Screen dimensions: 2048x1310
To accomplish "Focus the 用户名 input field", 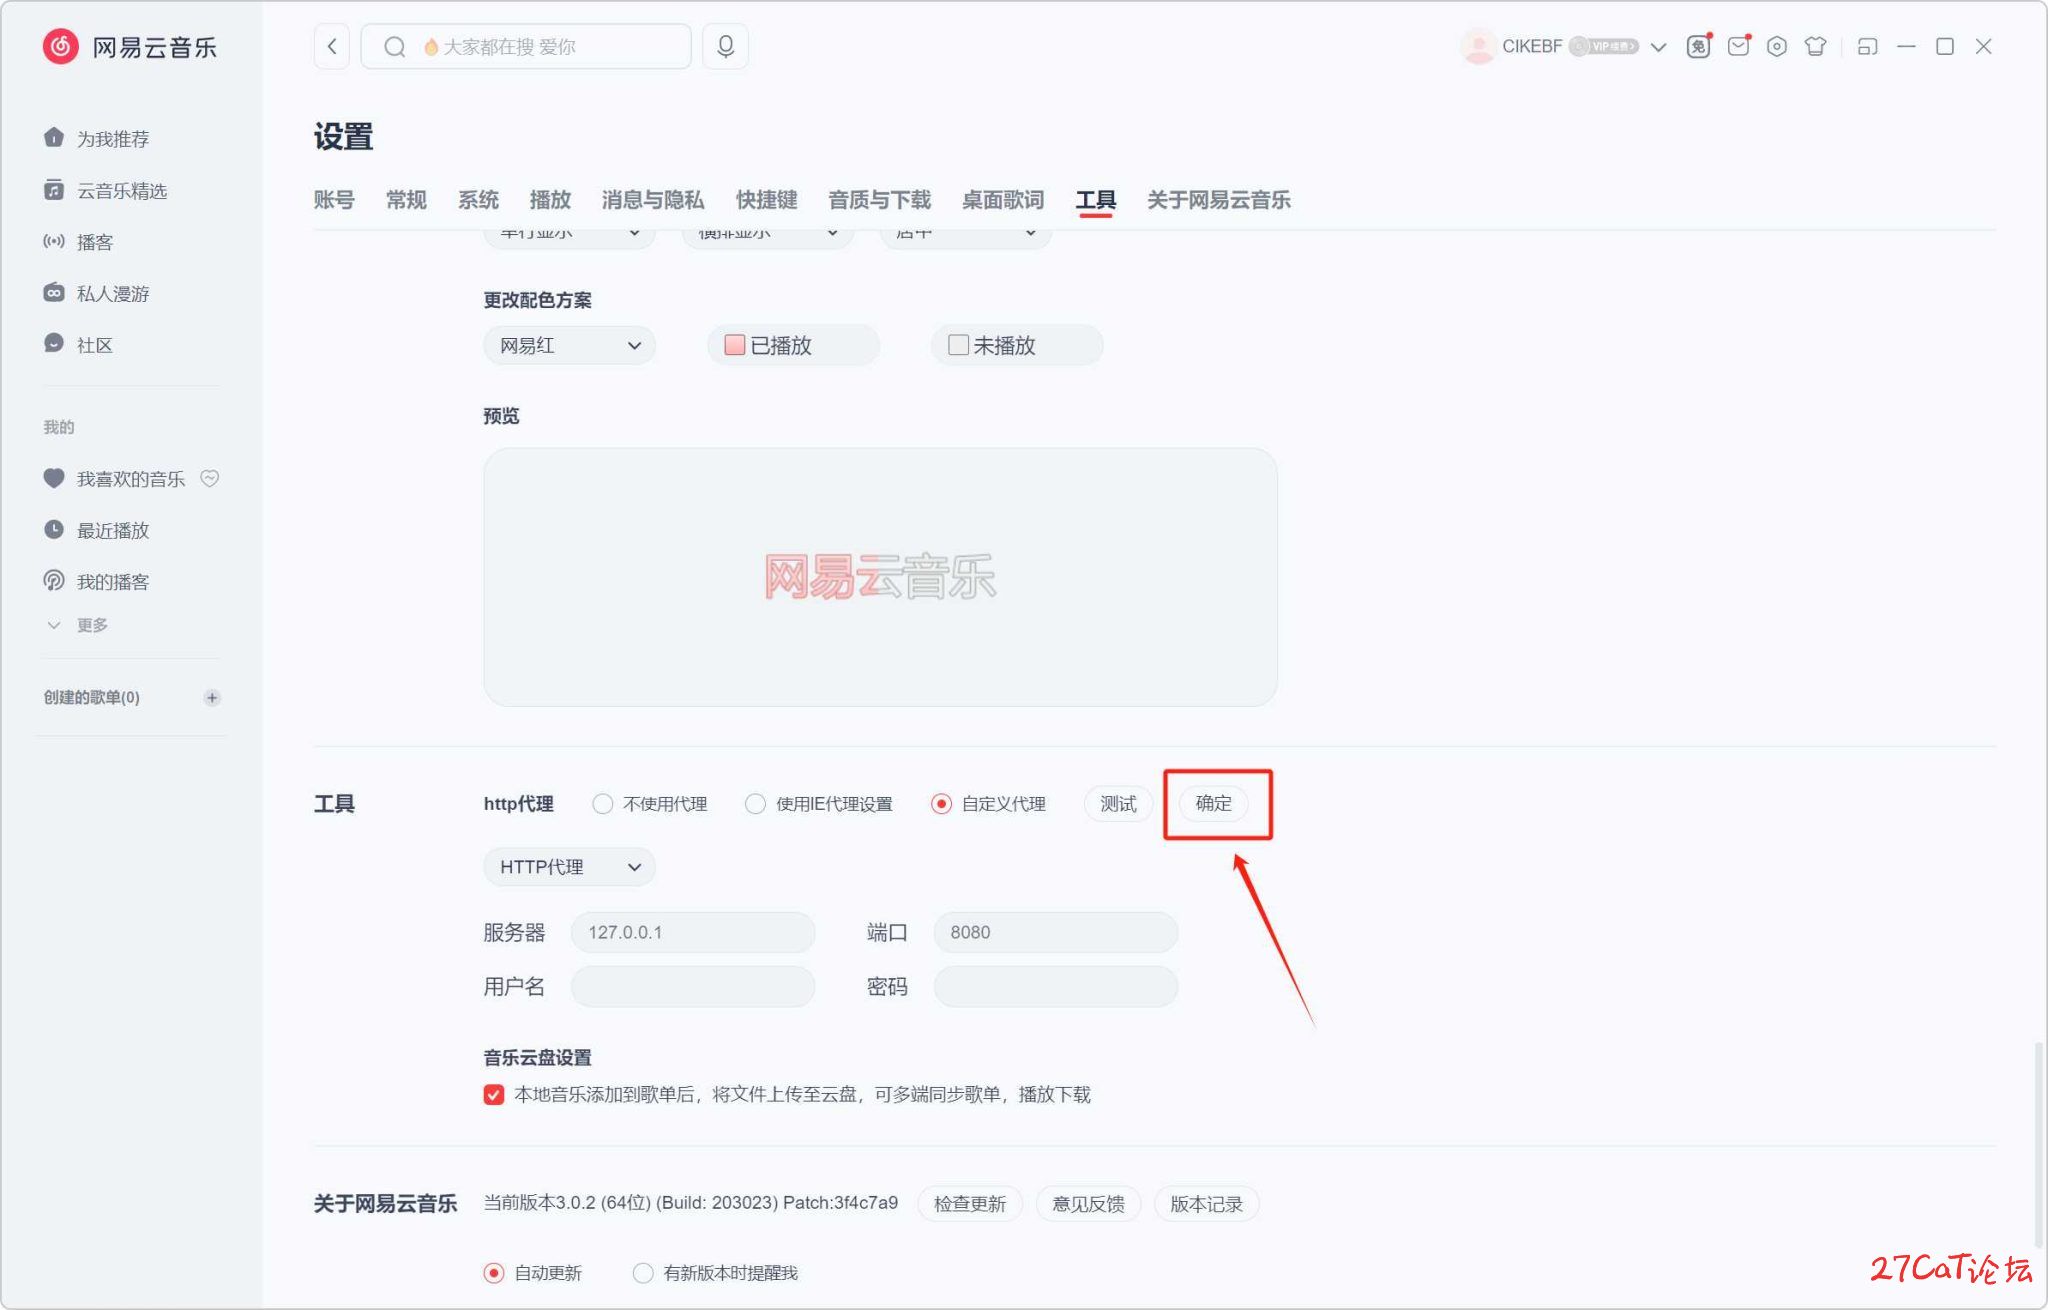I will (693, 986).
